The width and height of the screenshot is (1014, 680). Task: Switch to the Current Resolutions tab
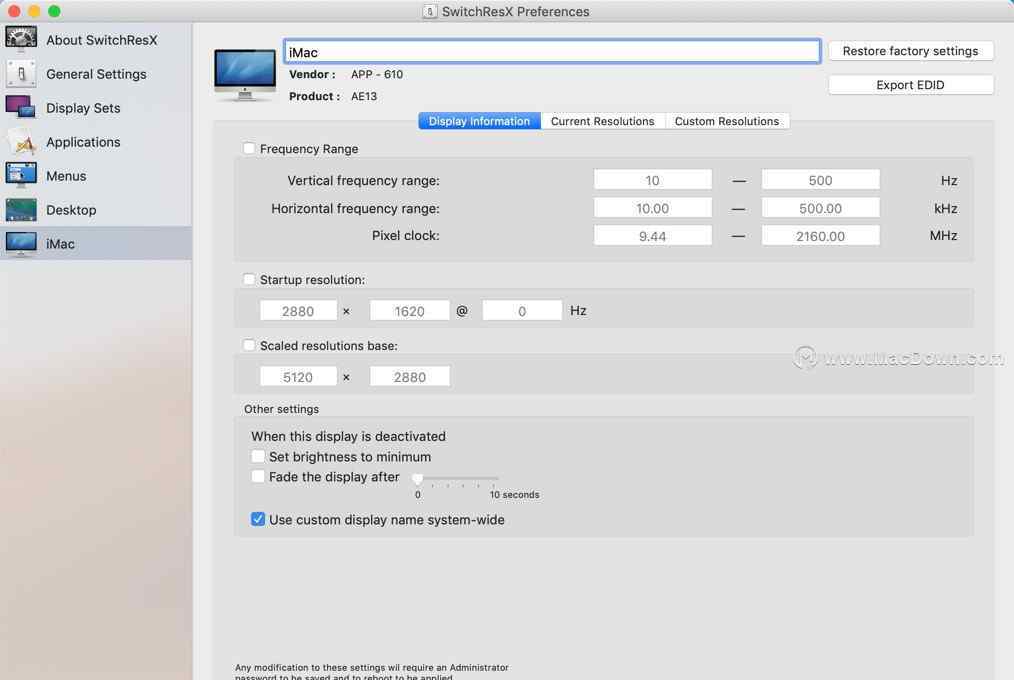[603, 121]
